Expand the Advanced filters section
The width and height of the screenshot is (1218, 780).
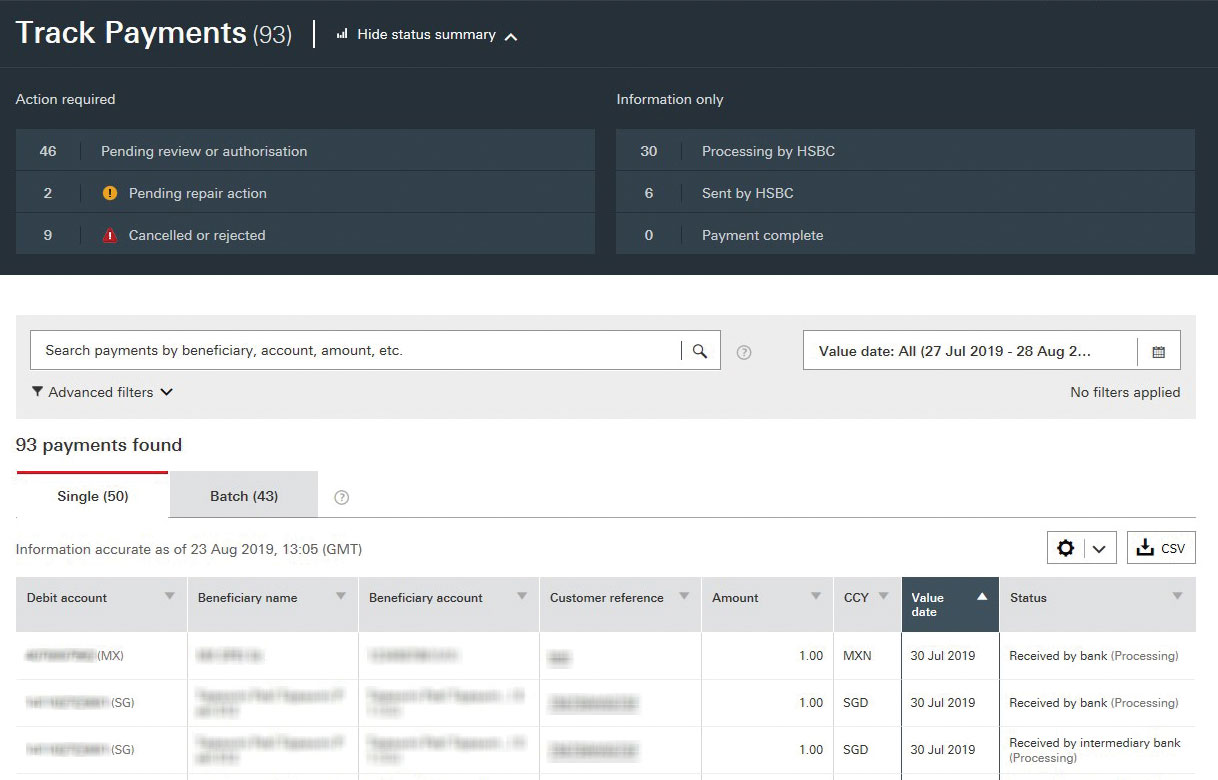click(x=102, y=393)
